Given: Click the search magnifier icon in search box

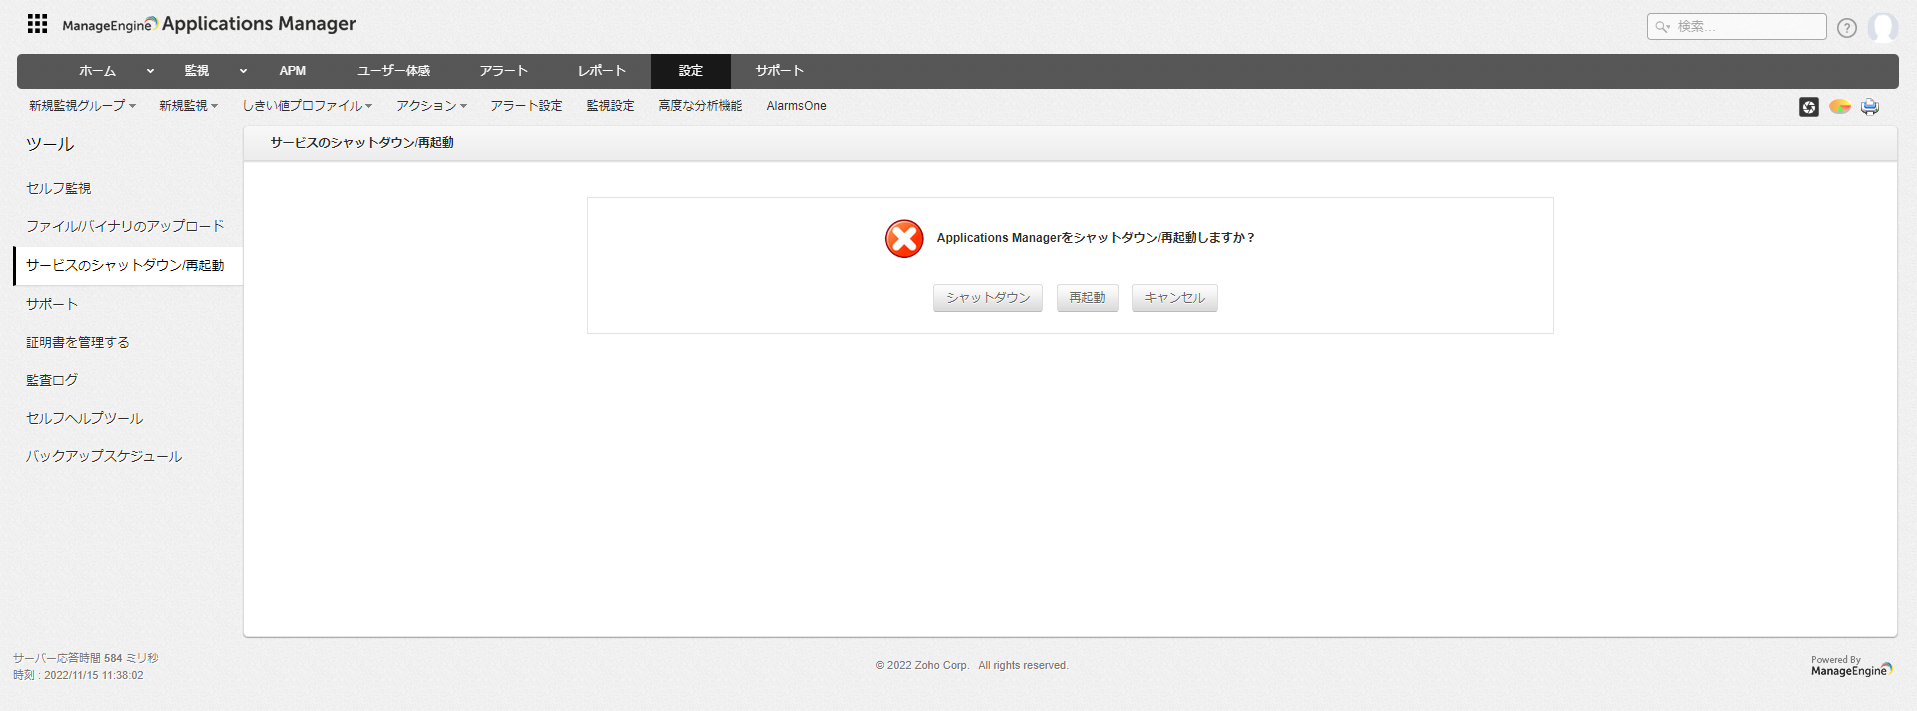Looking at the screenshot, I should pyautogui.click(x=1662, y=27).
